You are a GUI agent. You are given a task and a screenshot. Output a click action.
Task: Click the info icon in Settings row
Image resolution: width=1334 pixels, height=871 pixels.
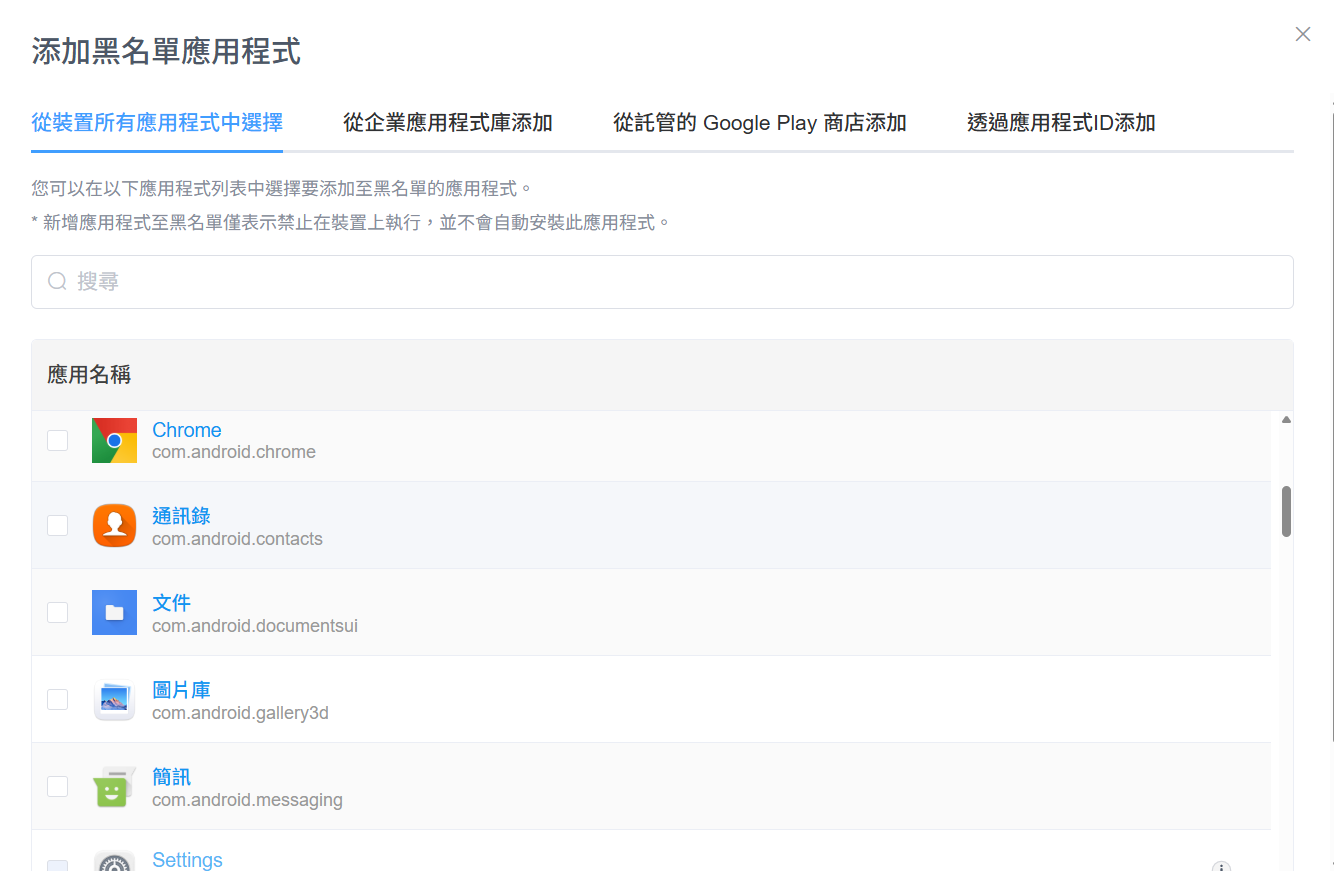(x=1221, y=866)
